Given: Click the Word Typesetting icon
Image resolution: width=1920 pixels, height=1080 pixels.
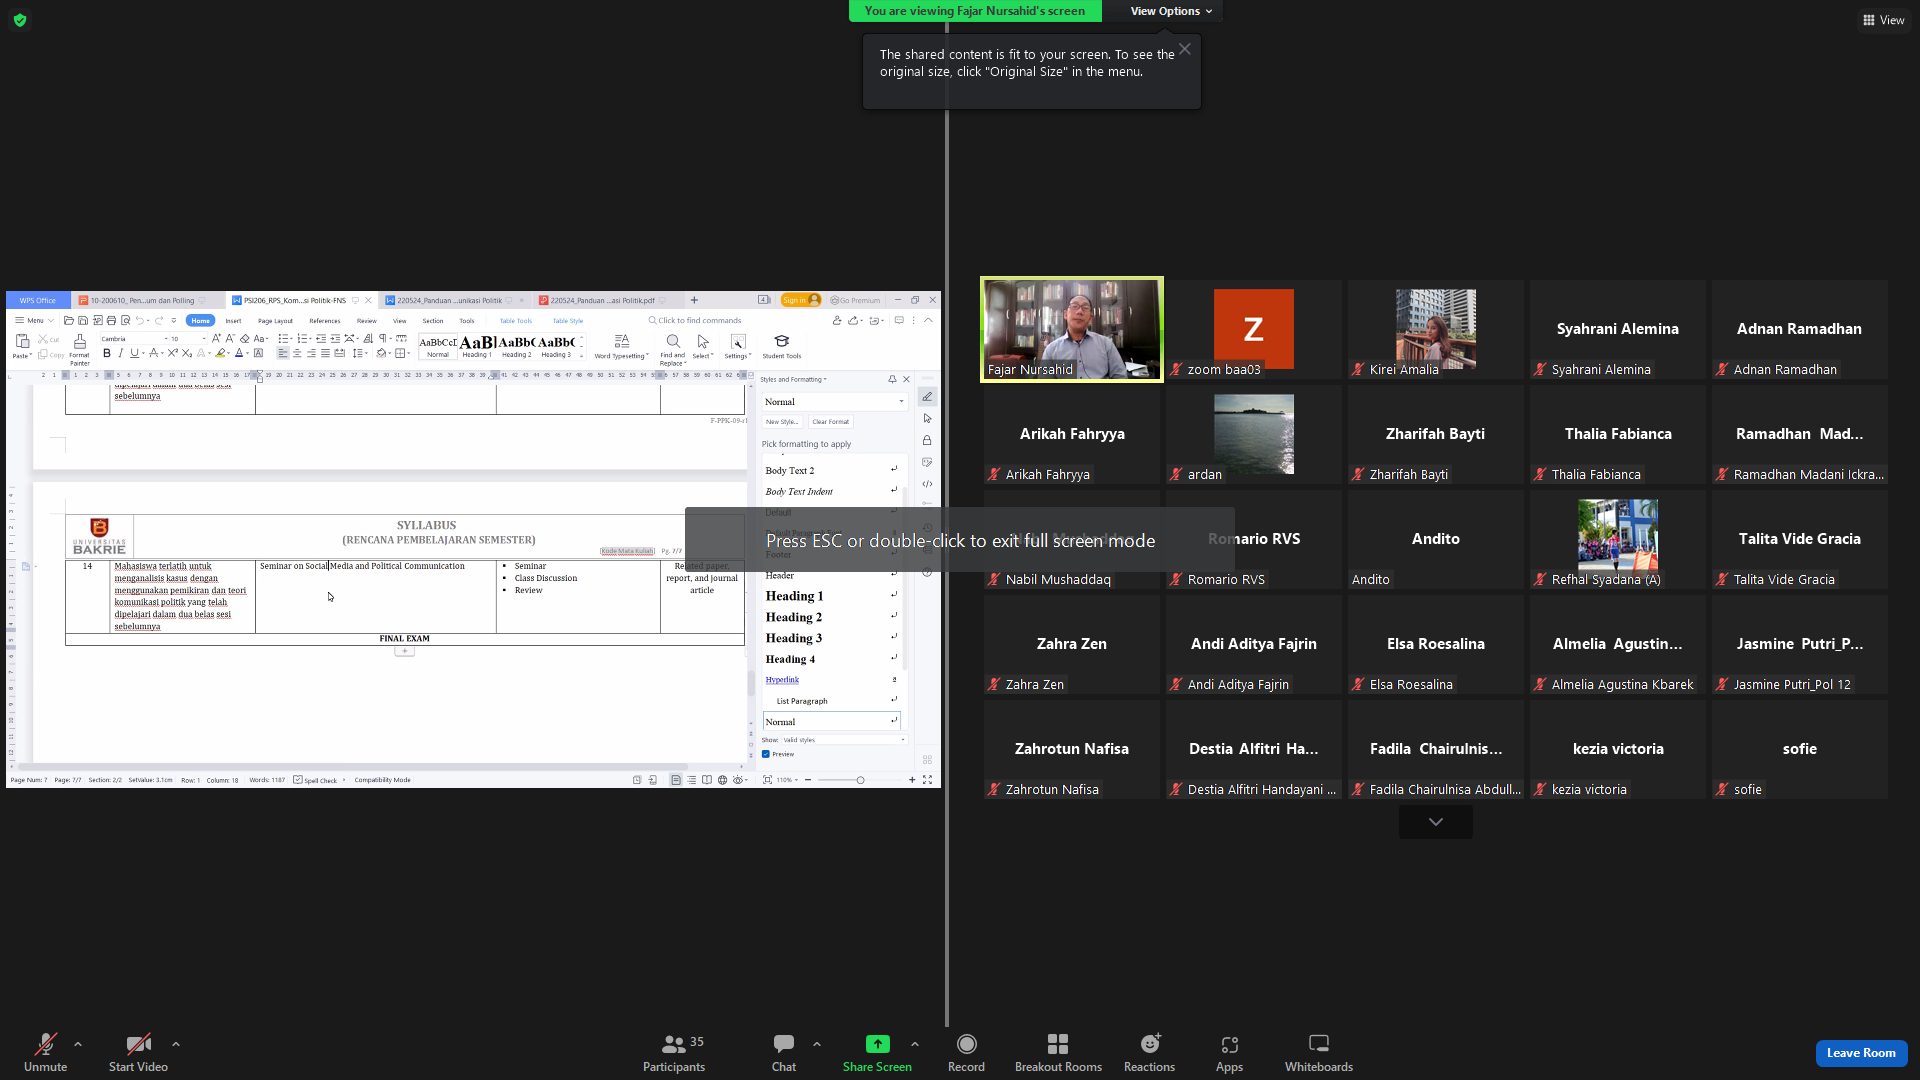Looking at the screenshot, I should tap(622, 342).
